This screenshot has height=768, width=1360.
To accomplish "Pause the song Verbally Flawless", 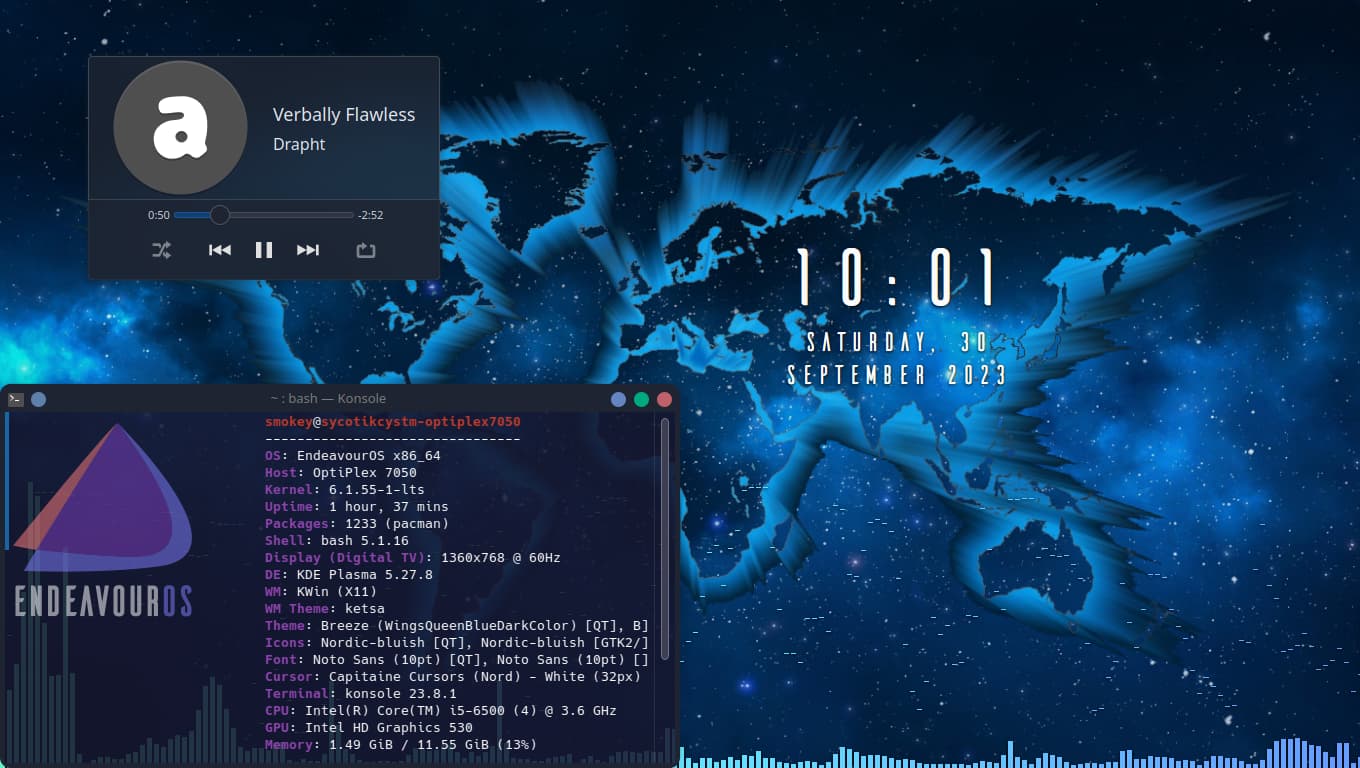I will 264,250.
